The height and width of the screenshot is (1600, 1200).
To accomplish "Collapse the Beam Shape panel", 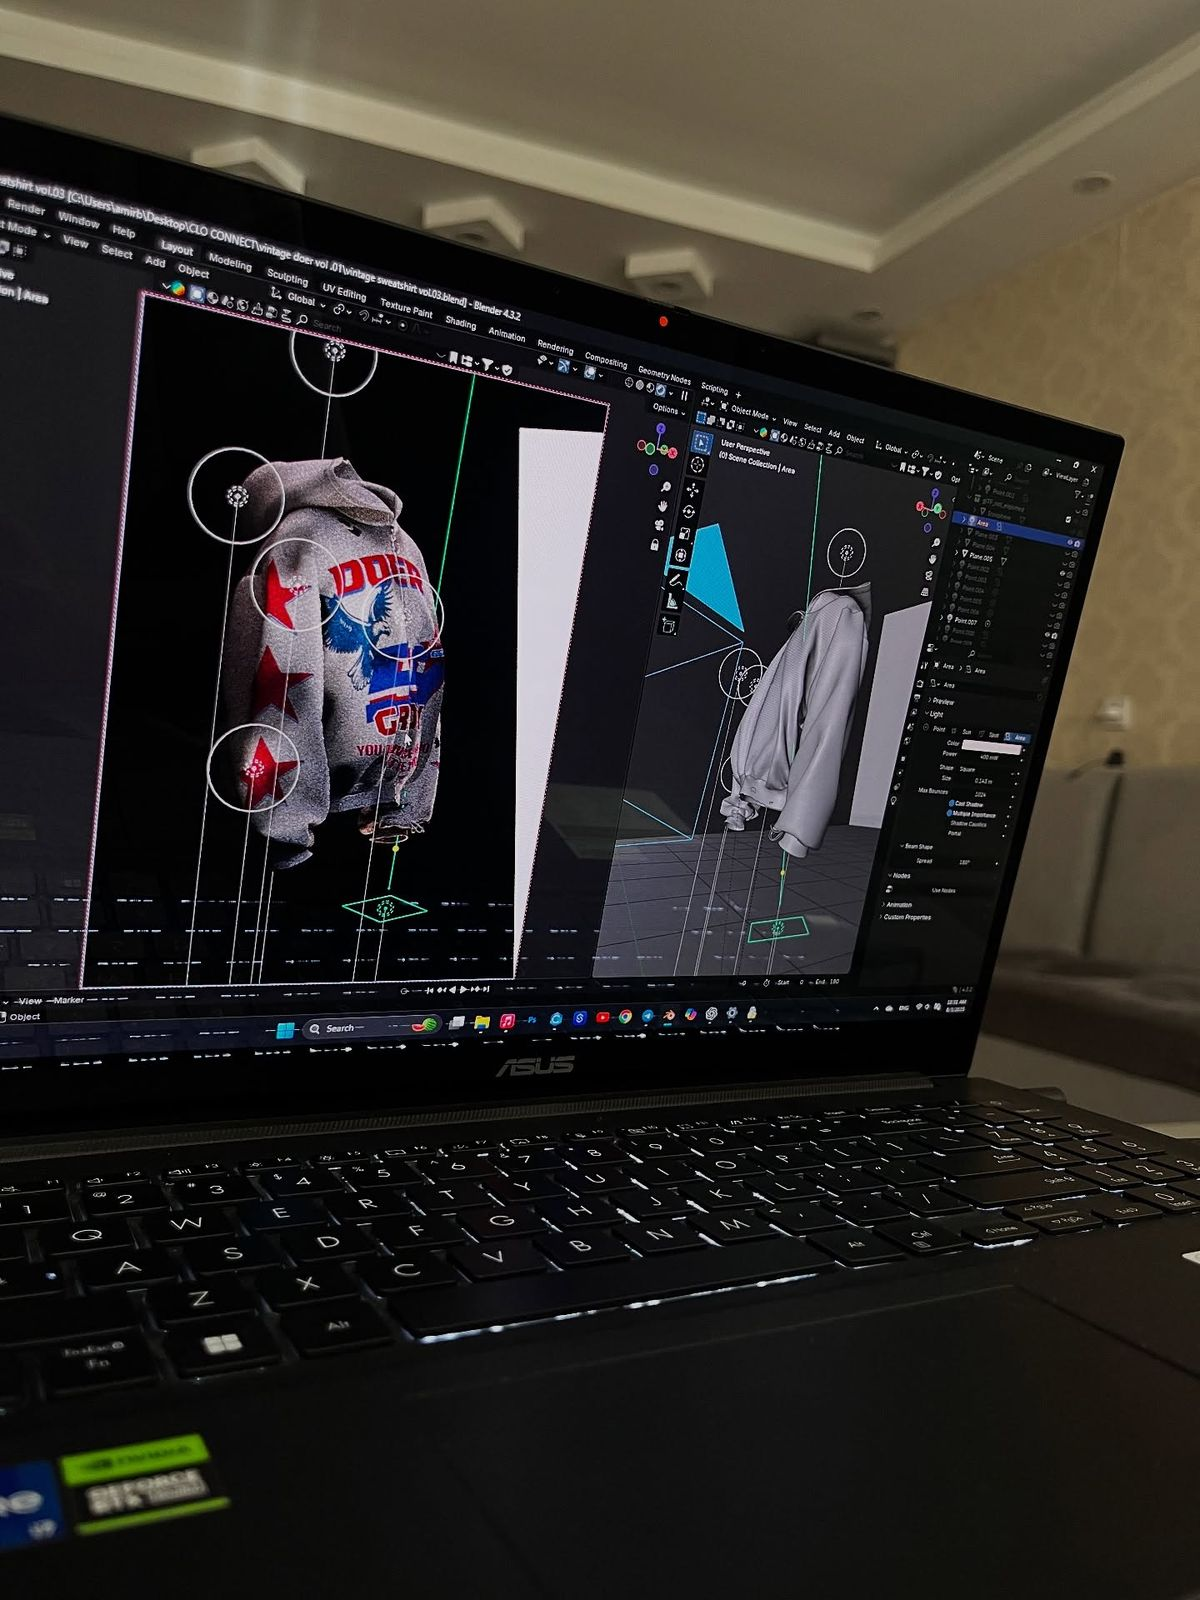I will [x=916, y=846].
